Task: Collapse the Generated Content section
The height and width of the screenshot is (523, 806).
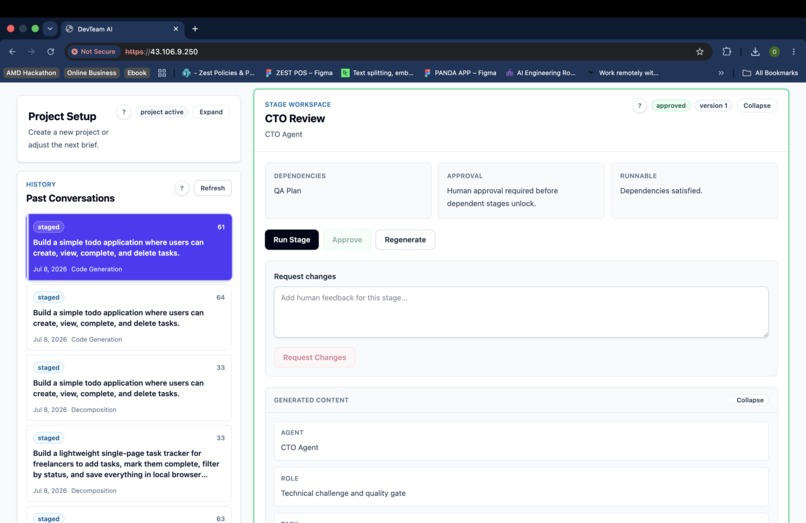Action: tap(749, 400)
